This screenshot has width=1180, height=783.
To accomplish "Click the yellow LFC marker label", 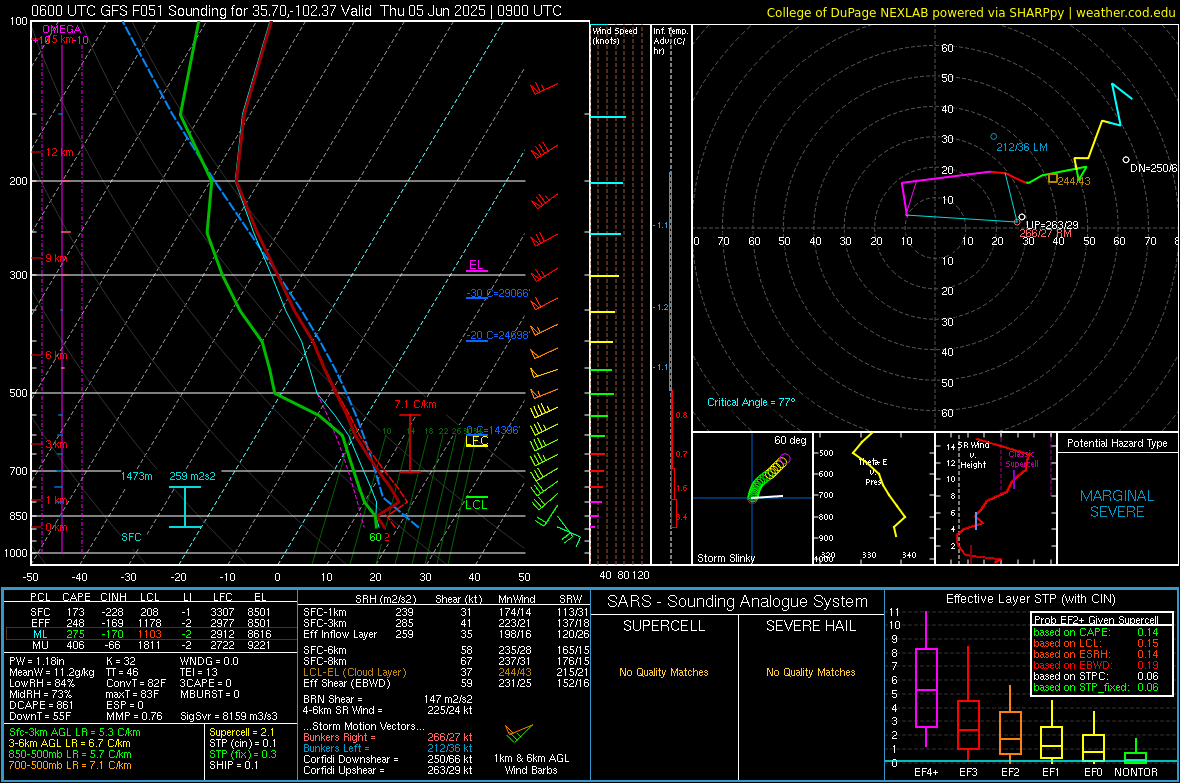I will (476, 441).
